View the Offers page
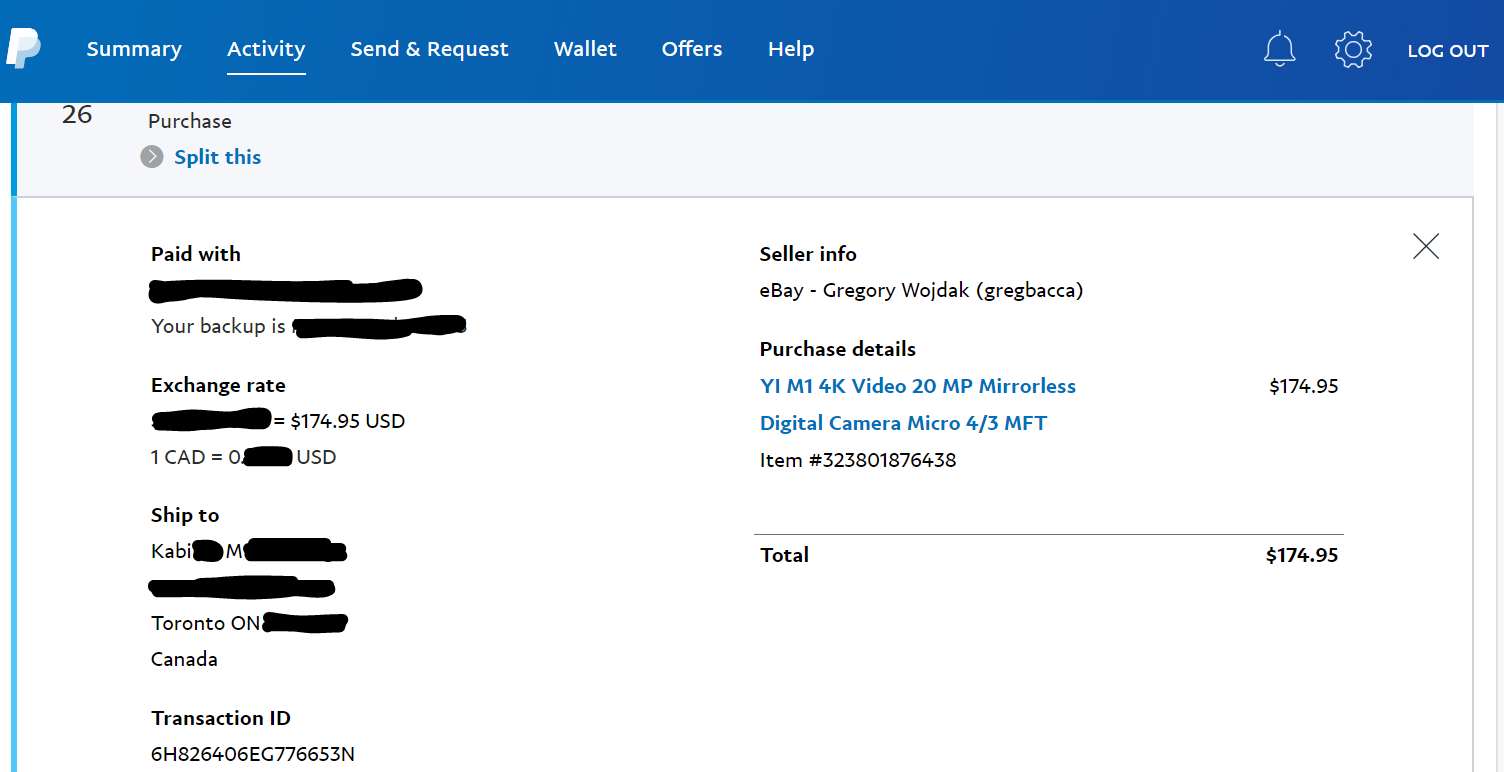 (x=692, y=49)
